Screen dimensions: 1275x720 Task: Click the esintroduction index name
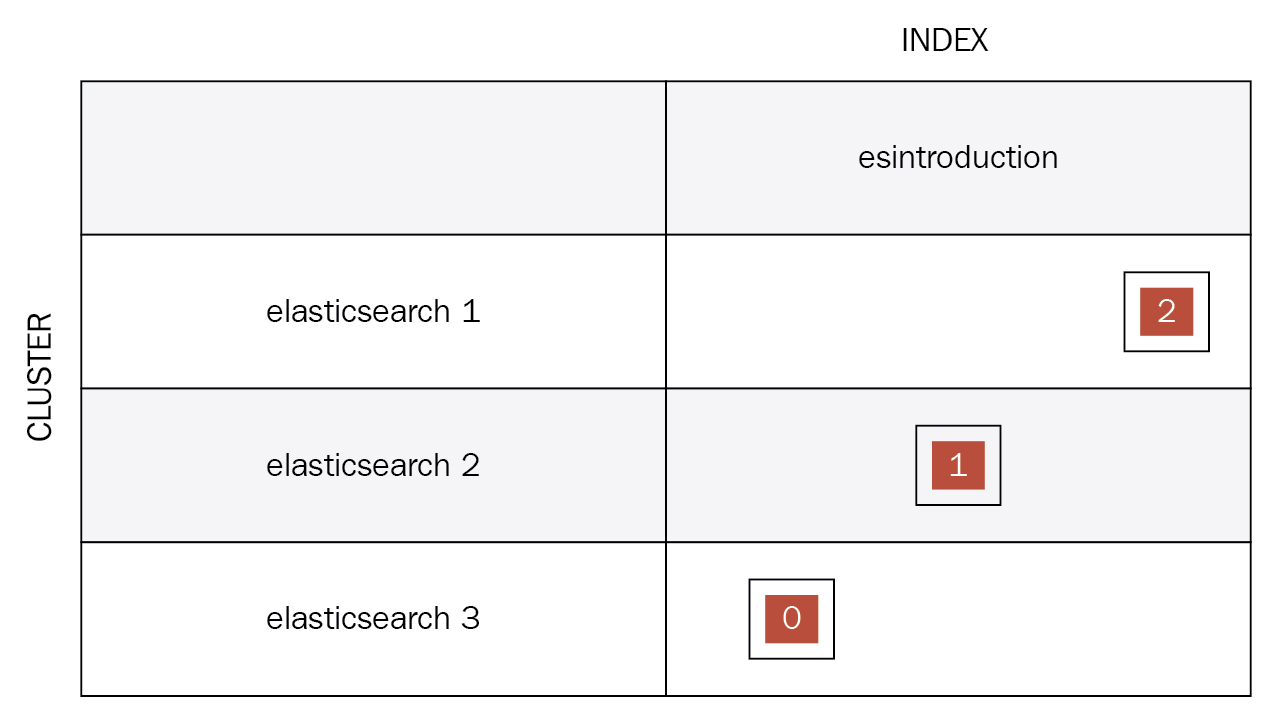pos(958,157)
